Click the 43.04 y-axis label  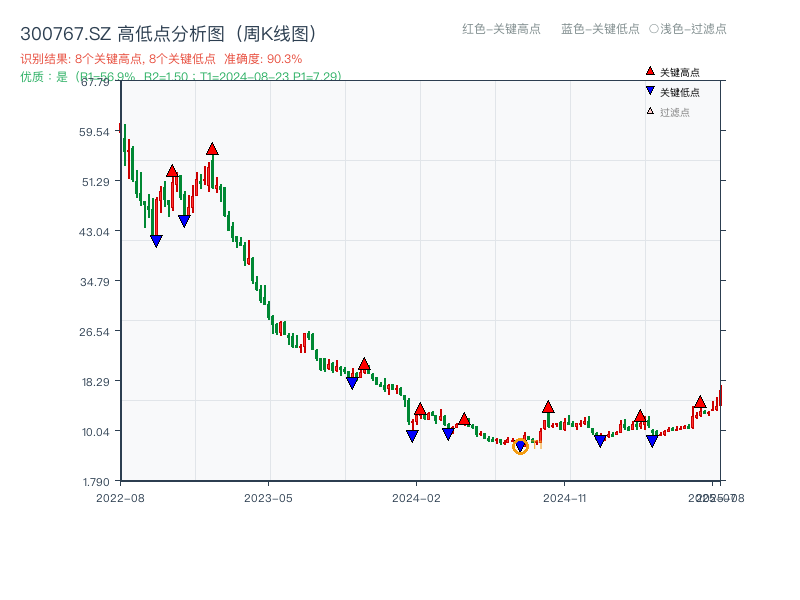coord(94,232)
